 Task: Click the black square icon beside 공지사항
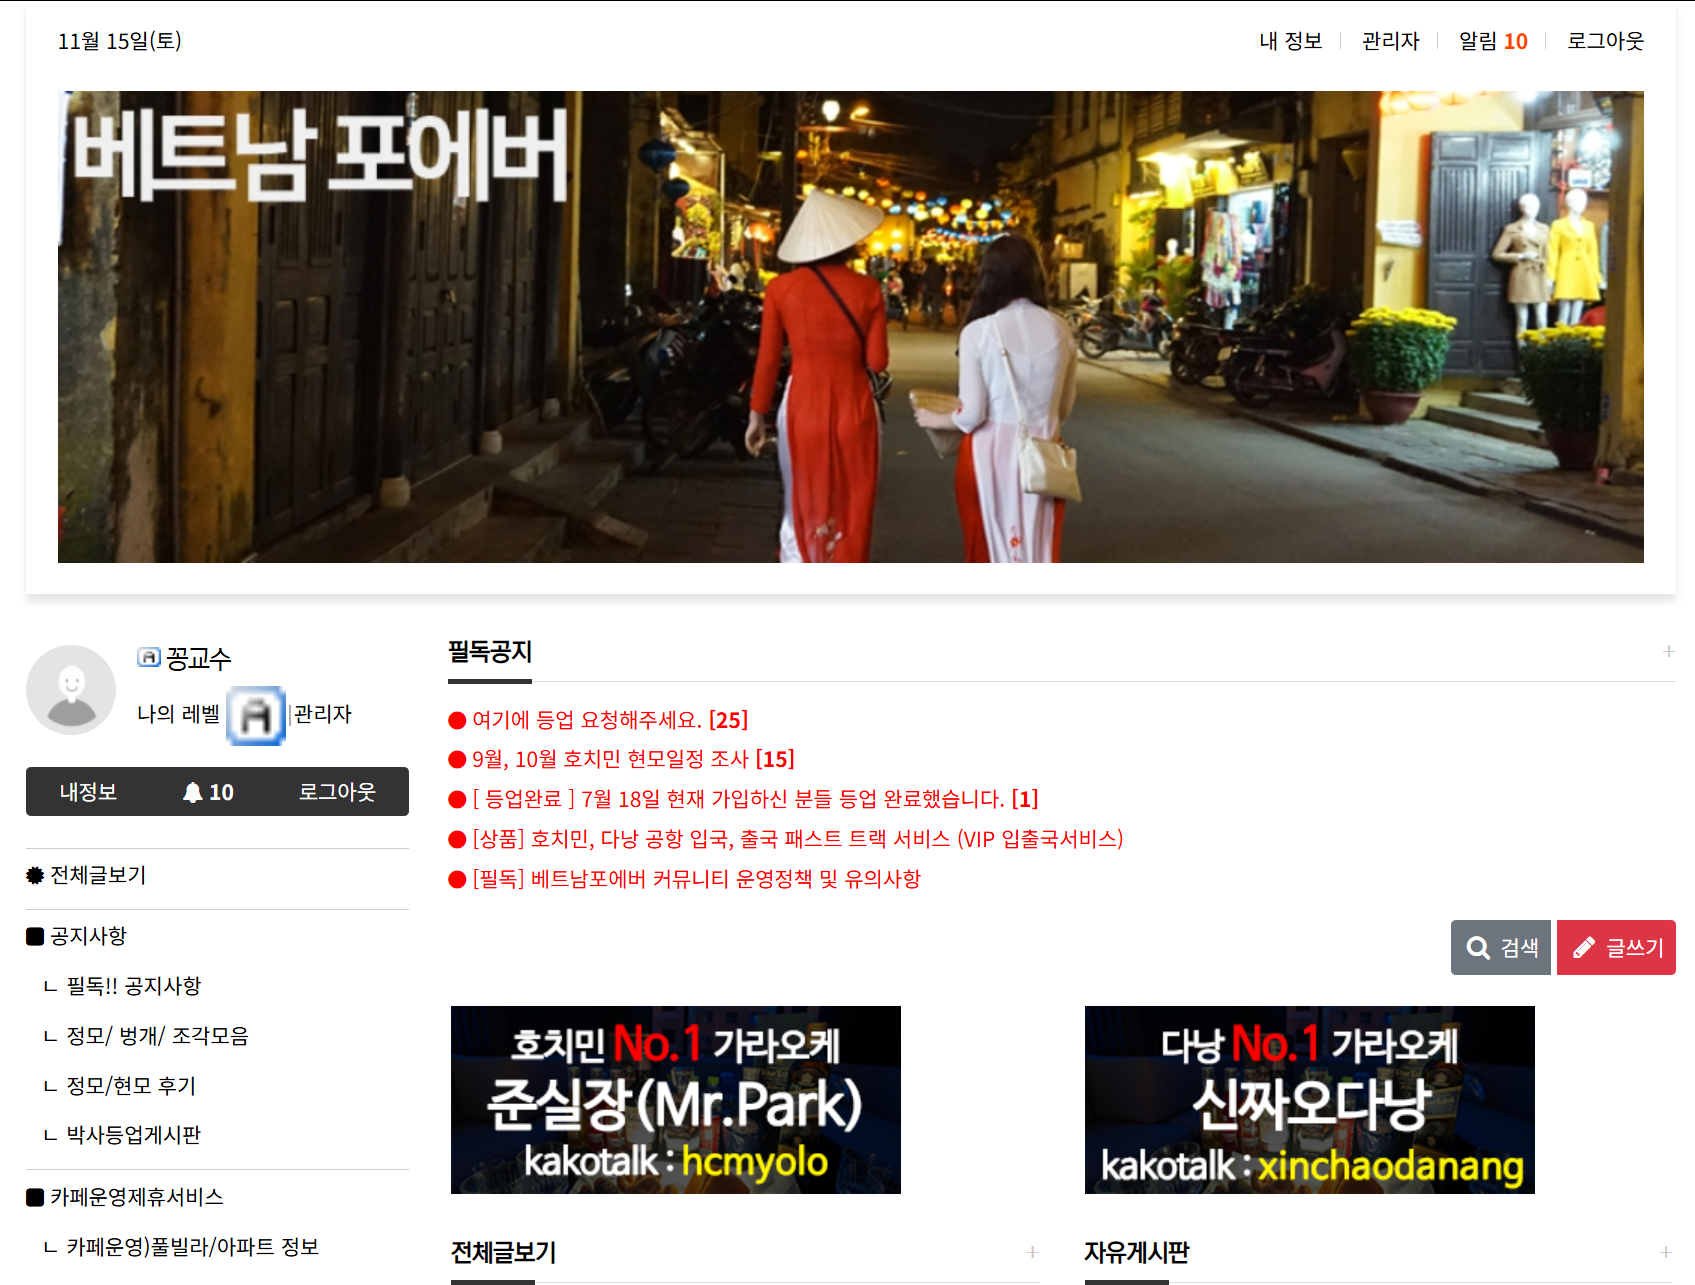tap(33, 935)
